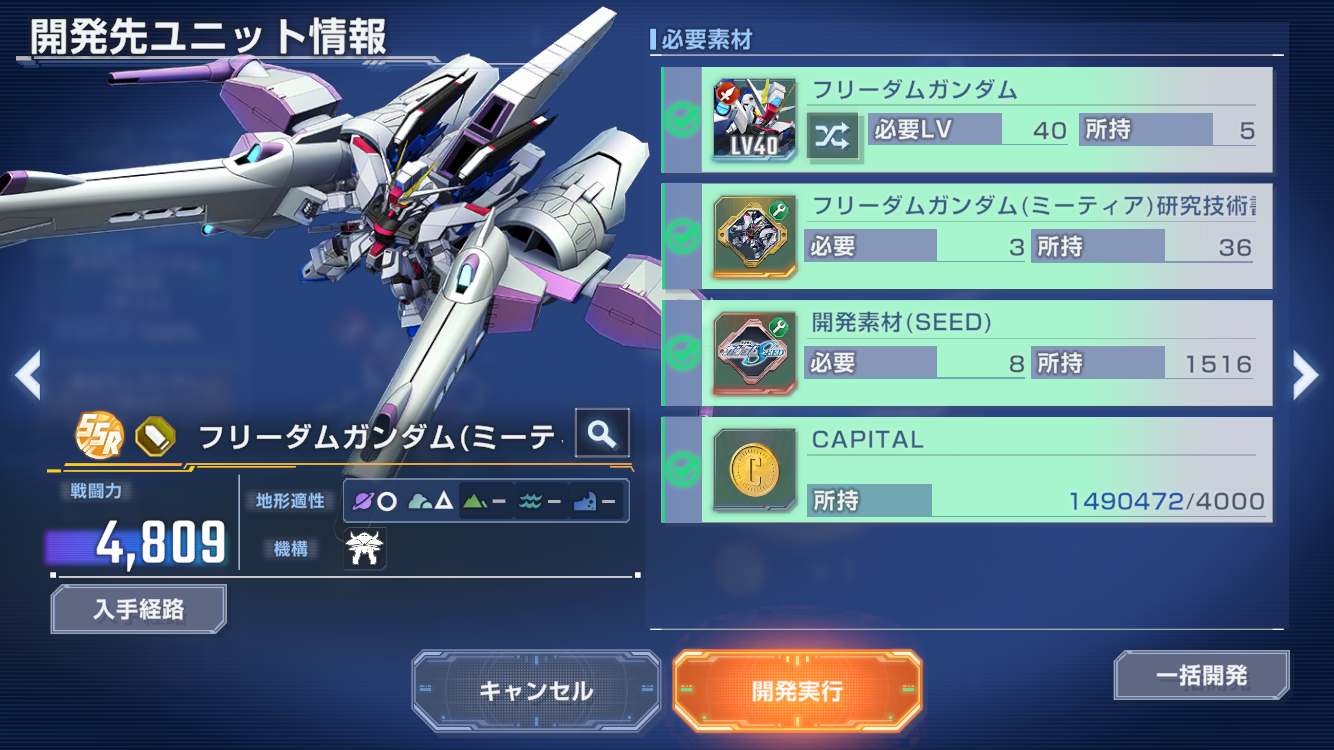The height and width of the screenshot is (750, 1334).
Task: Start batch development with 一括開発
Action: [x=1202, y=675]
